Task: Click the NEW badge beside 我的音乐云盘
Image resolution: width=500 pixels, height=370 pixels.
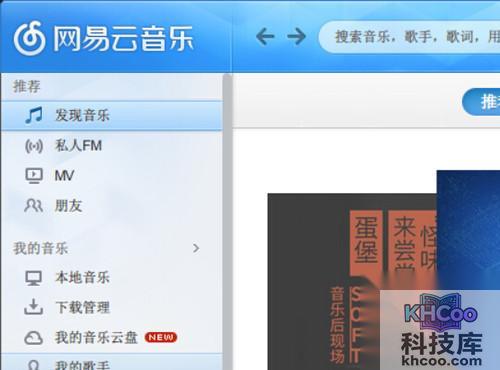Action: [x=161, y=337]
